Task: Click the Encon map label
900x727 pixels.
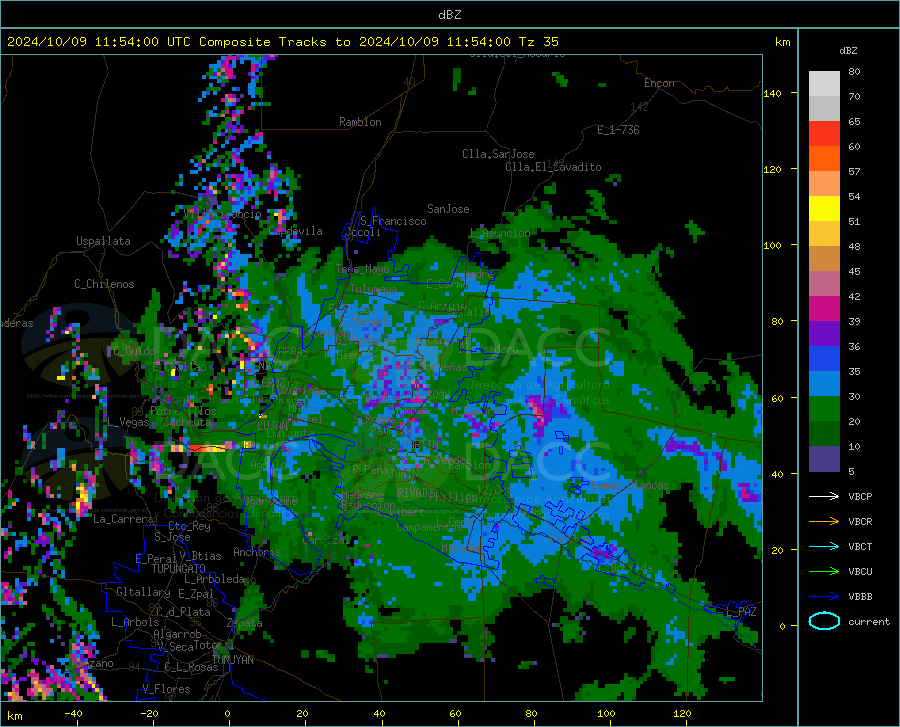Action: (x=659, y=83)
